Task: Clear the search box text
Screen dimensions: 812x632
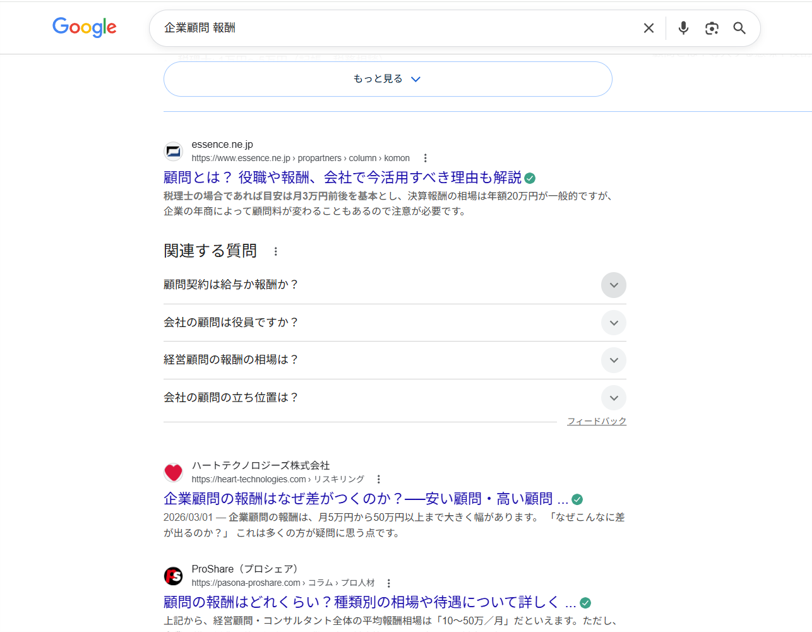Action: tap(648, 28)
